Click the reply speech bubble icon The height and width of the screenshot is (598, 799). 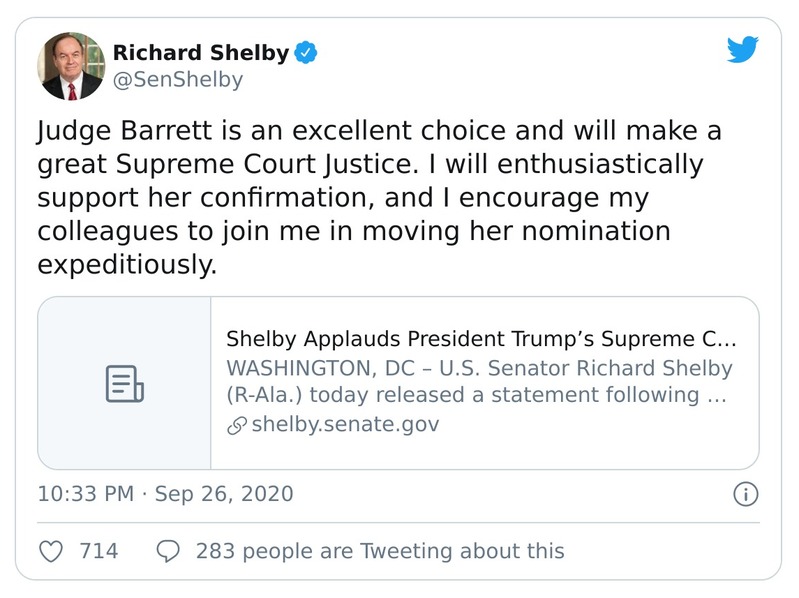[x=168, y=550]
